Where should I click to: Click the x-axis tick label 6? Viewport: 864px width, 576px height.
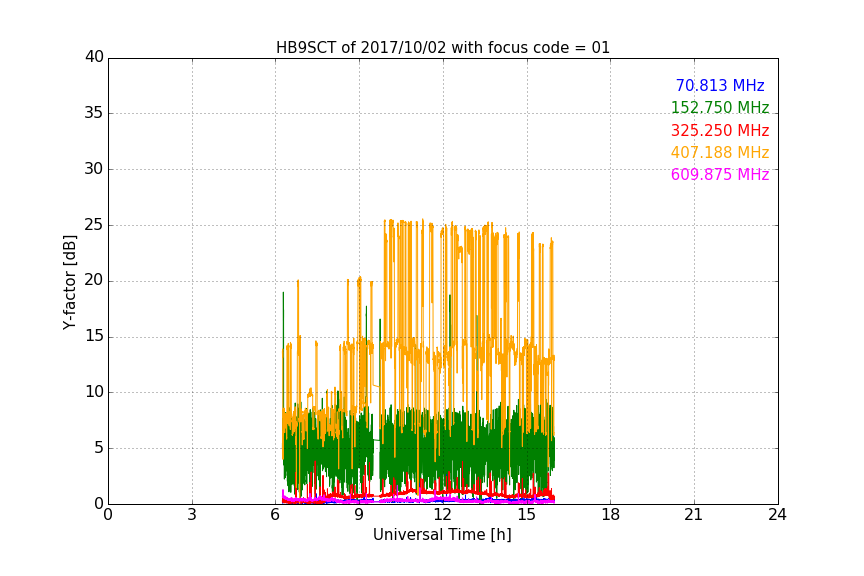point(275,515)
